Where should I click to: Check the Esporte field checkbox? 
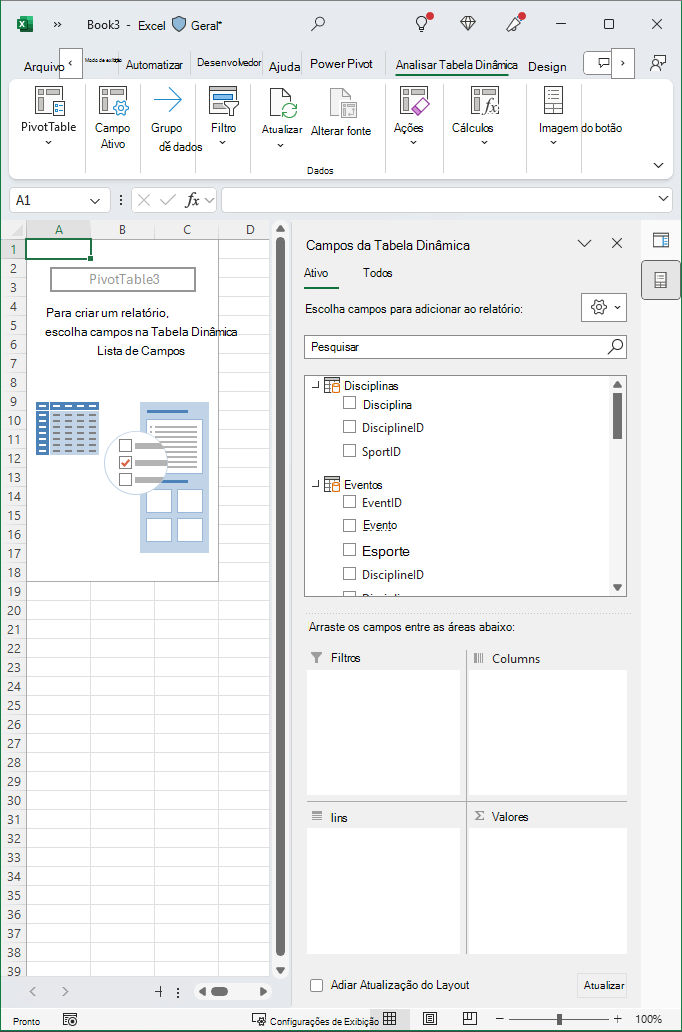350,550
